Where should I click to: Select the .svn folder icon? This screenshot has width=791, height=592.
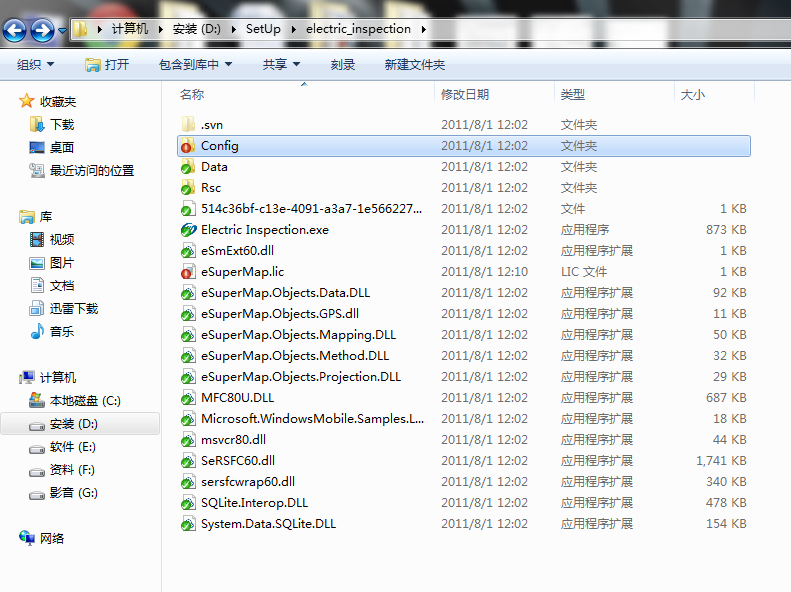[x=188, y=124]
